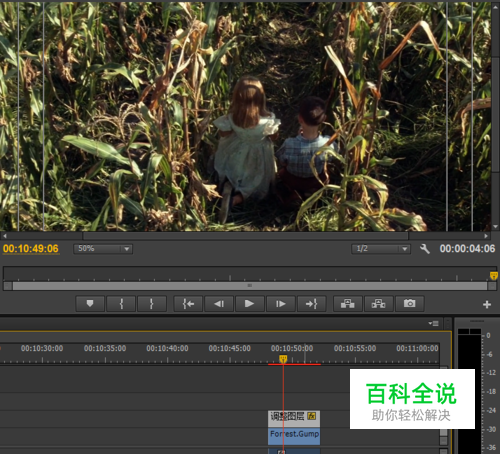Click the timeline playhead marker
500x454 pixels.
pos(283,359)
